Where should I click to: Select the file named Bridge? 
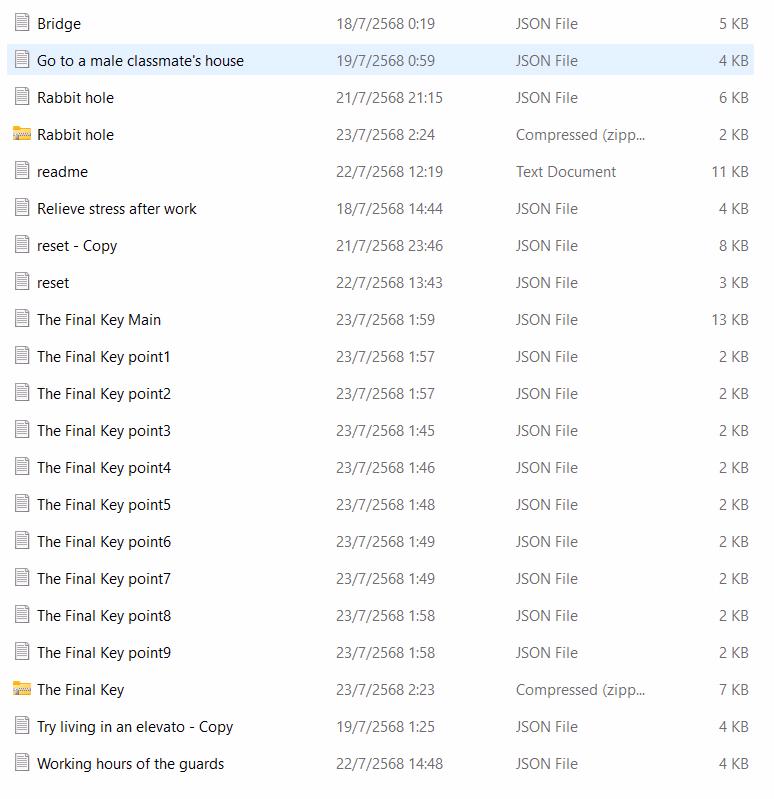pyautogui.click(x=59, y=24)
